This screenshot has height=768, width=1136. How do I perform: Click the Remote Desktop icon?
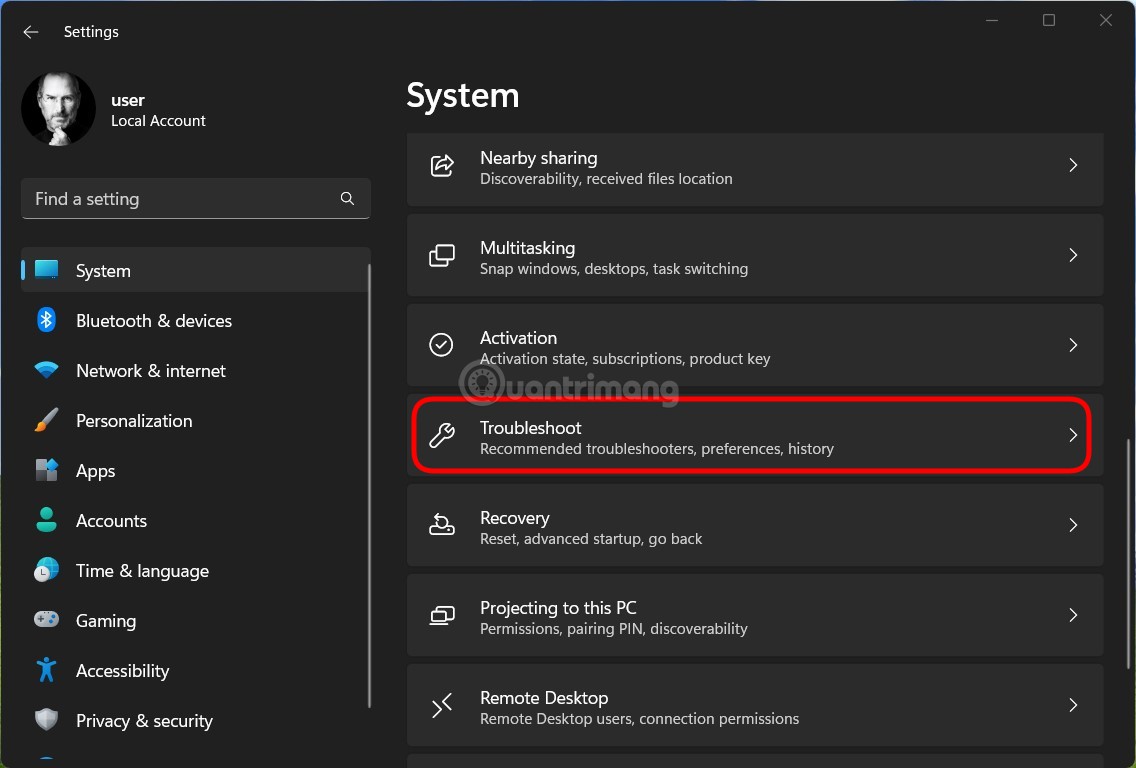(x=441, y=705)
